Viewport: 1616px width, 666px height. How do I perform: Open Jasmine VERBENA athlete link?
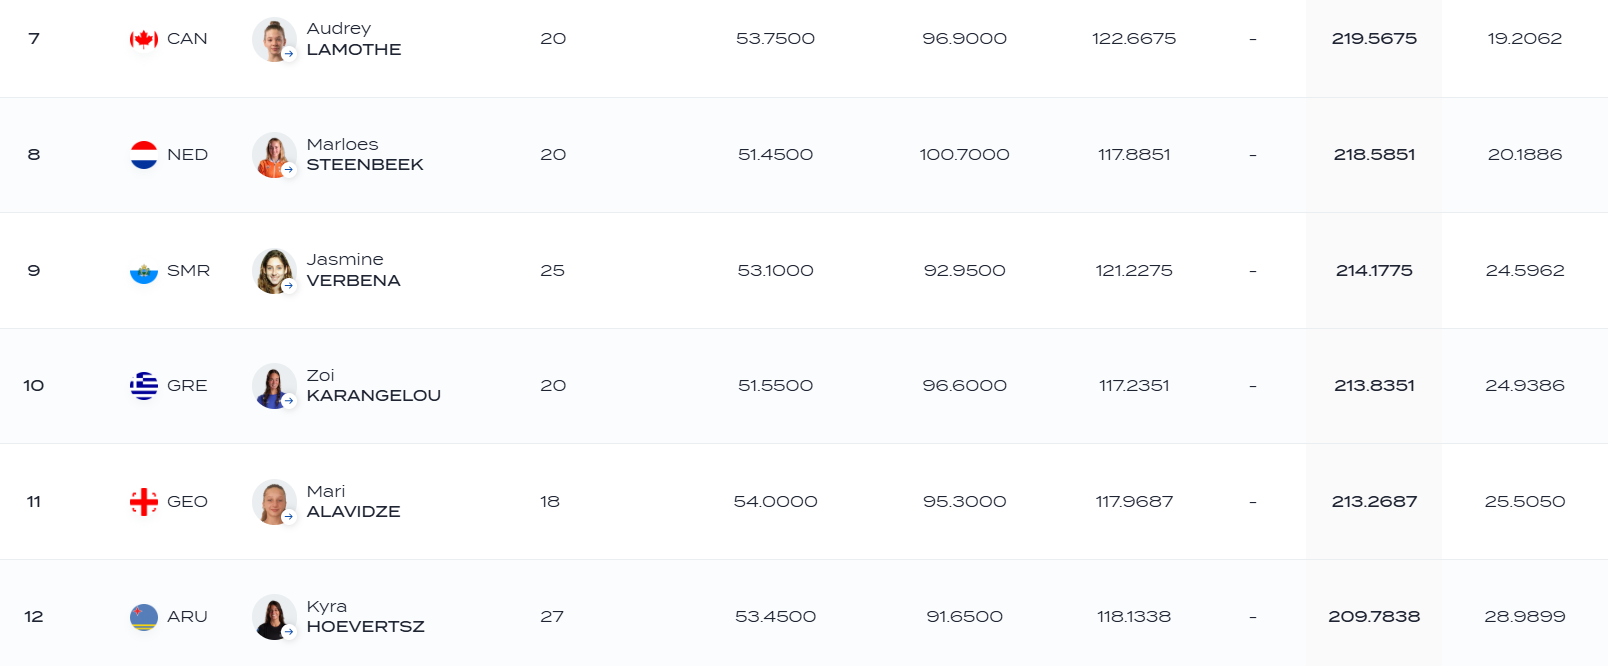353,271
